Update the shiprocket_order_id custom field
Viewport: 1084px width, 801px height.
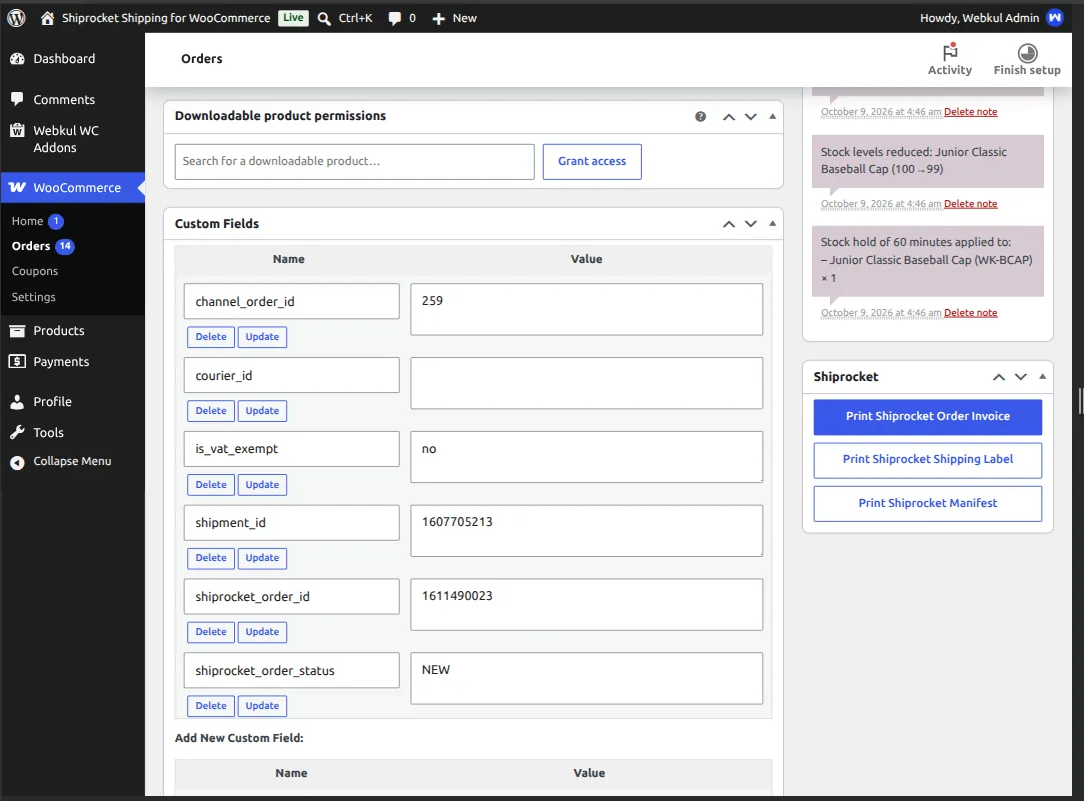point(262,632)
